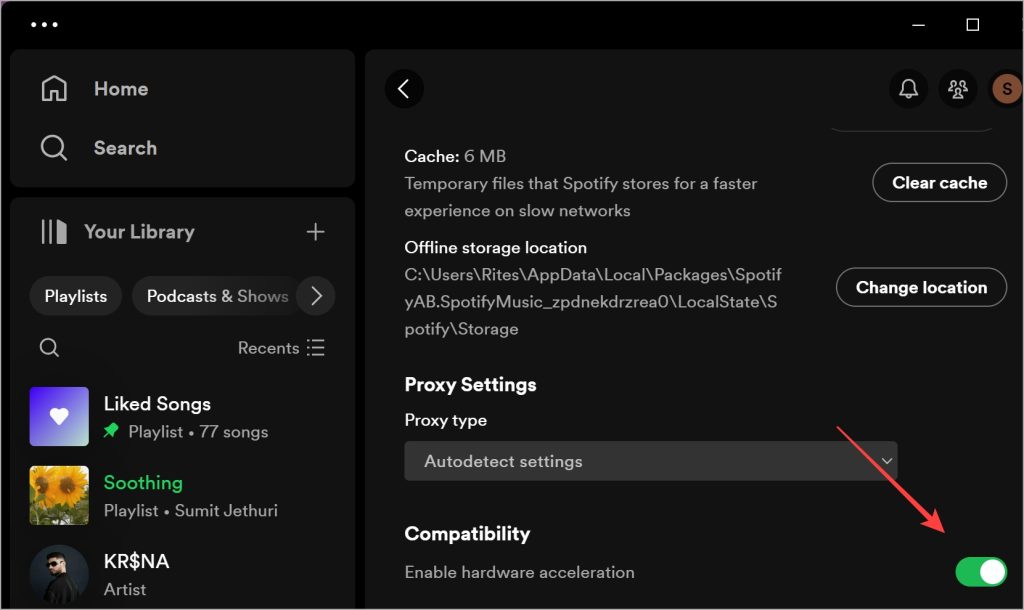Click the 'Proxy type' label

pyautogui.click(x=445, y=420)
